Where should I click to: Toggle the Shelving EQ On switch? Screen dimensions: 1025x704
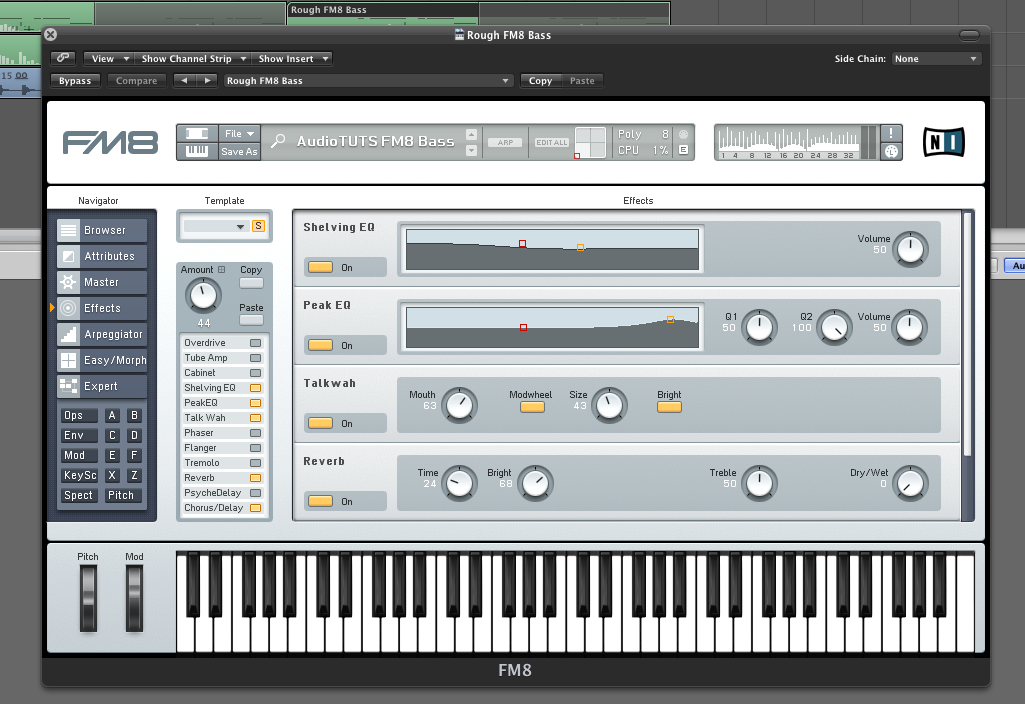pos(320,267)
